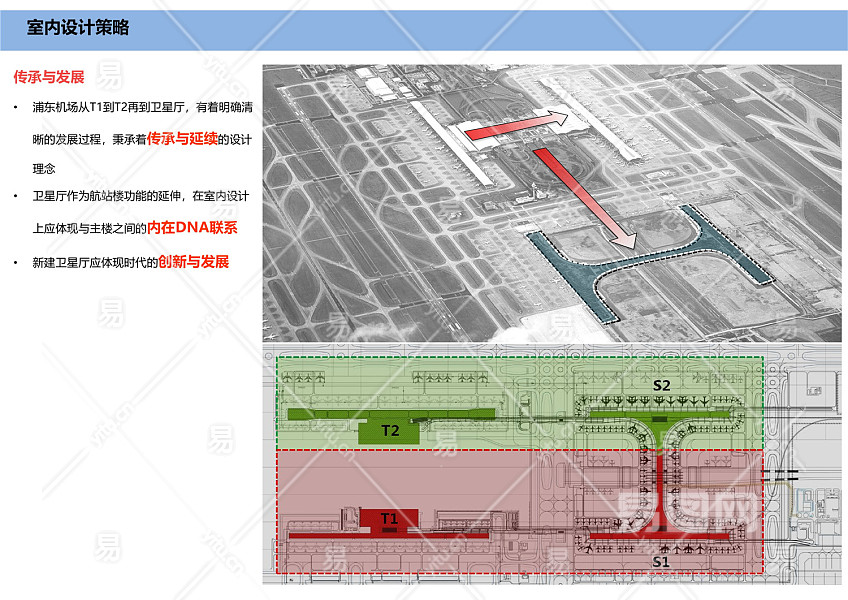This screenshot has width=848, height=600.
Task: Click the T2 label on the plan
Action: coord(390,431)
